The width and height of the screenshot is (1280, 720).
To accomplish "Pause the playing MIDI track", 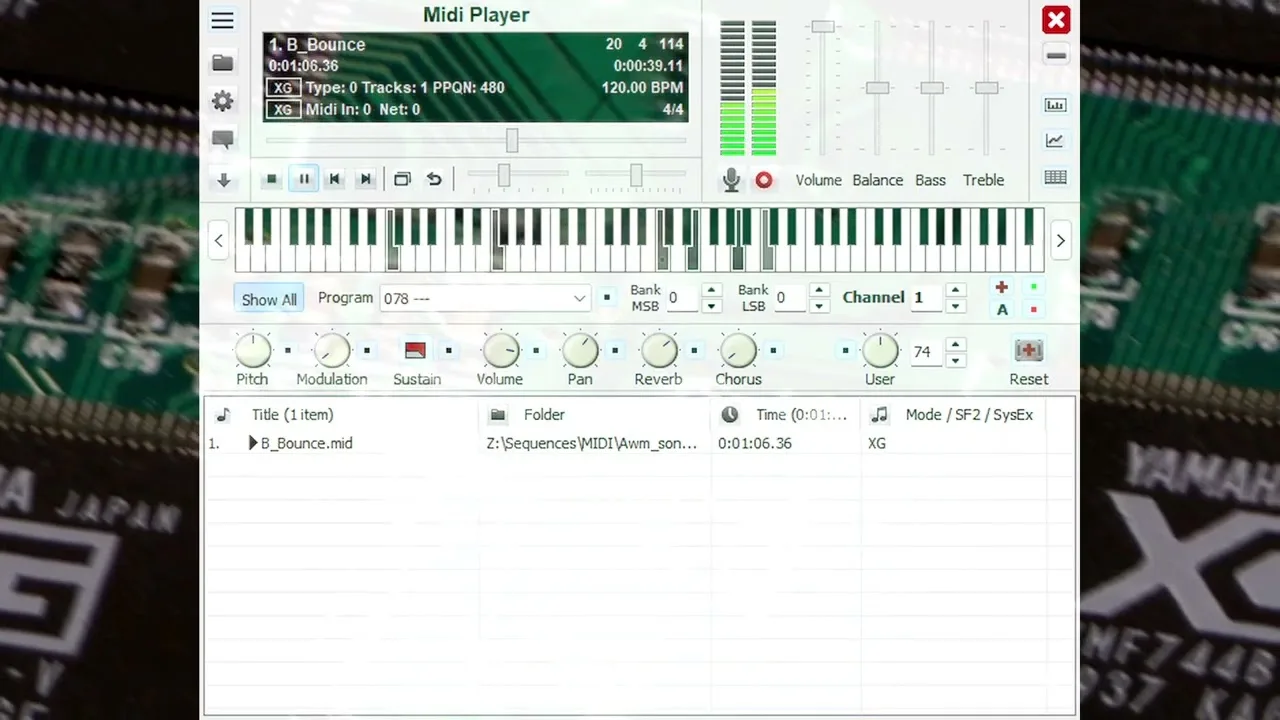I will [304, 179].
